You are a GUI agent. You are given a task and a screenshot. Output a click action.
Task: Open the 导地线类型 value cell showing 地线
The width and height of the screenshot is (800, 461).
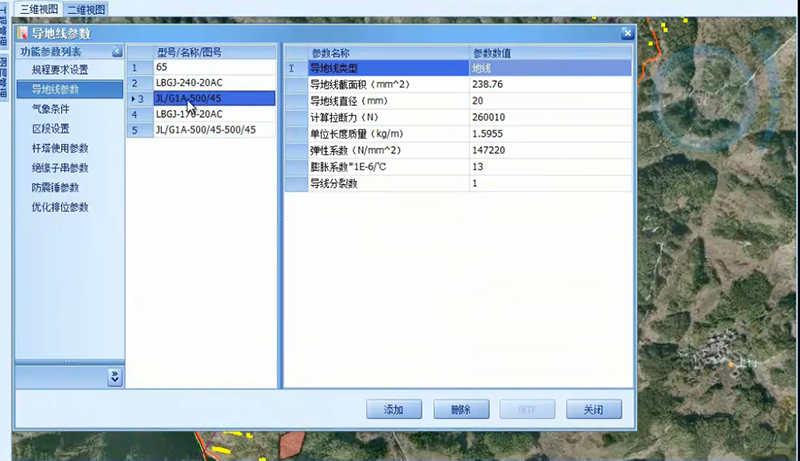coord(550,68)
